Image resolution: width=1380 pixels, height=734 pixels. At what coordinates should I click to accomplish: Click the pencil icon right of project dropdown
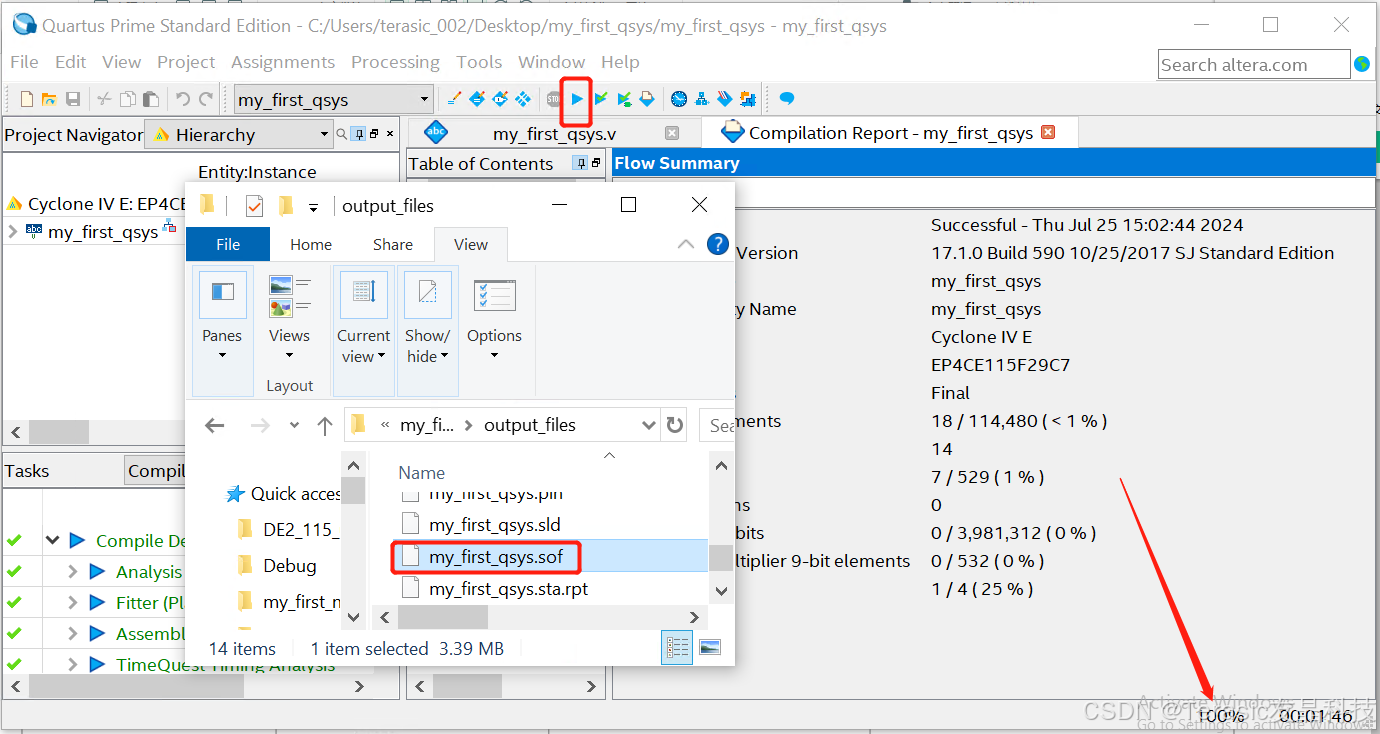click(454, 99)
